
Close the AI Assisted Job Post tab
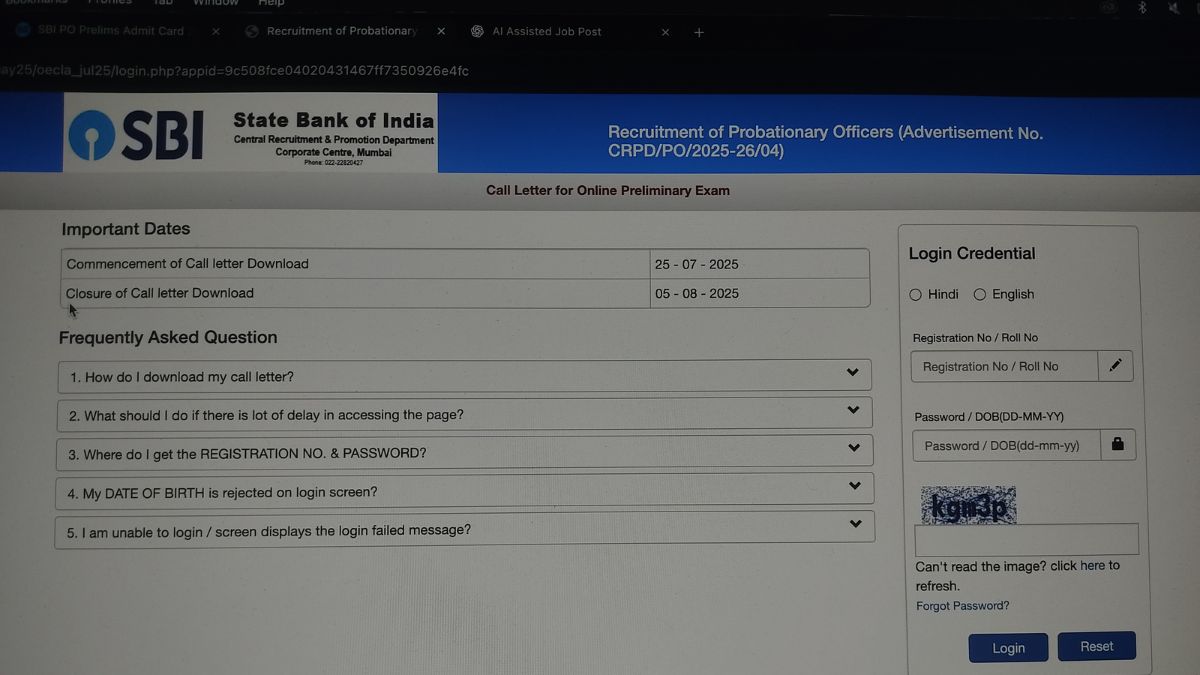(665, 32)
